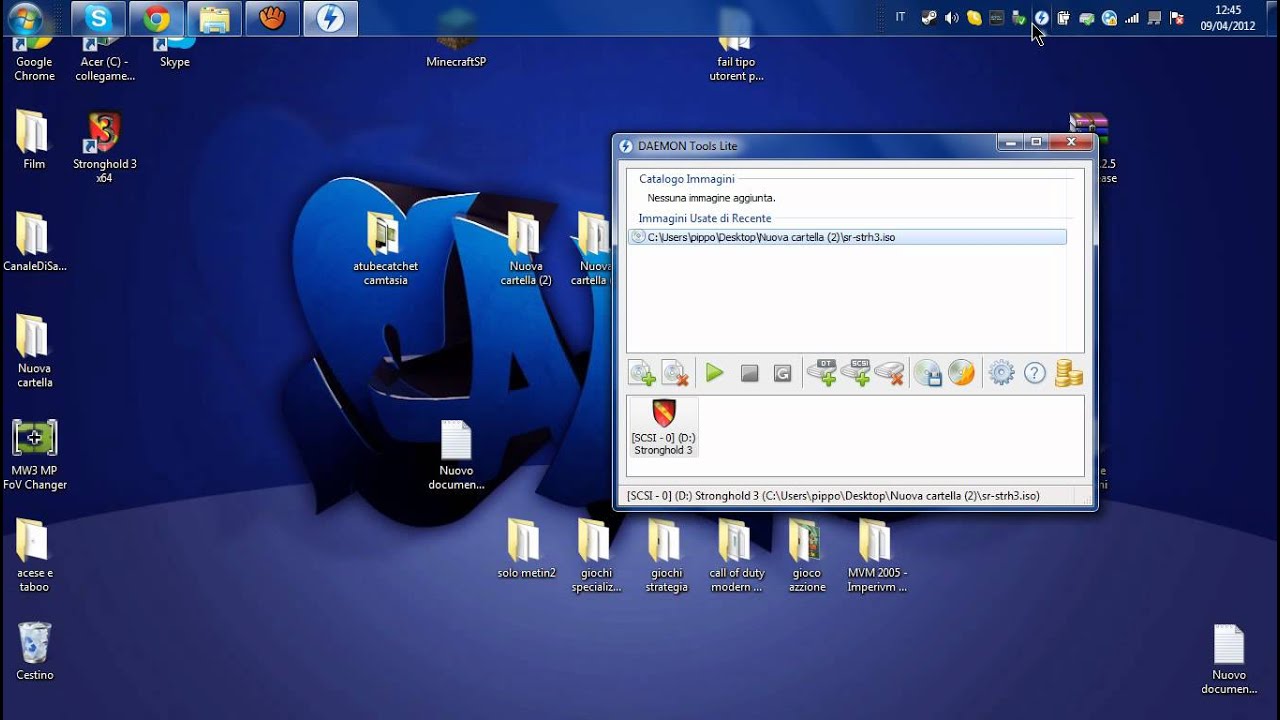Screen dimensions: 1280x720
Task: Minimize the DAEMON Tools Lite window
Action: point(1010,143)
